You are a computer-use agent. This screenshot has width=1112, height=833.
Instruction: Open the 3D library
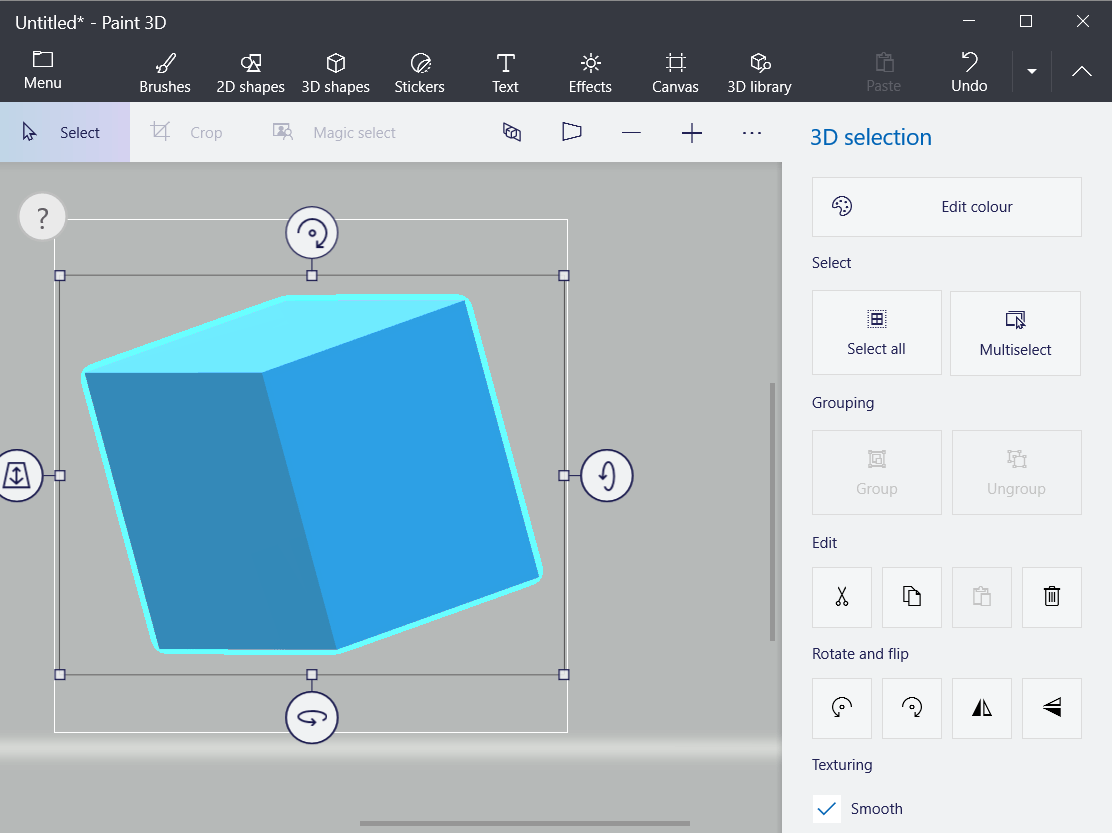click(759, 71)
